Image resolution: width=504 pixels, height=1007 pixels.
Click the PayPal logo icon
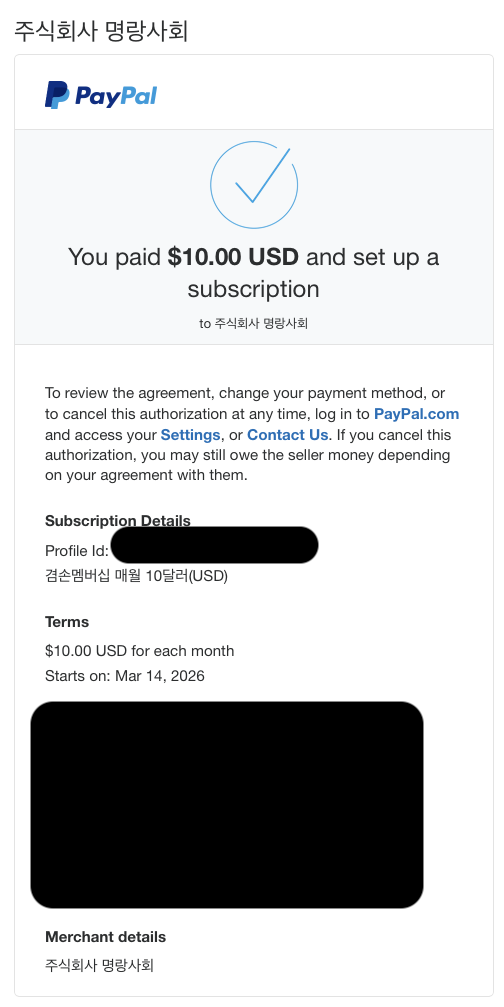click(101, 95)
